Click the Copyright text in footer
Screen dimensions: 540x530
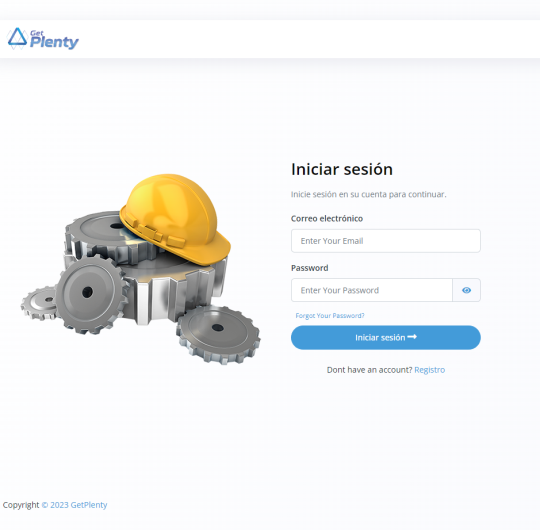point(21,505)
